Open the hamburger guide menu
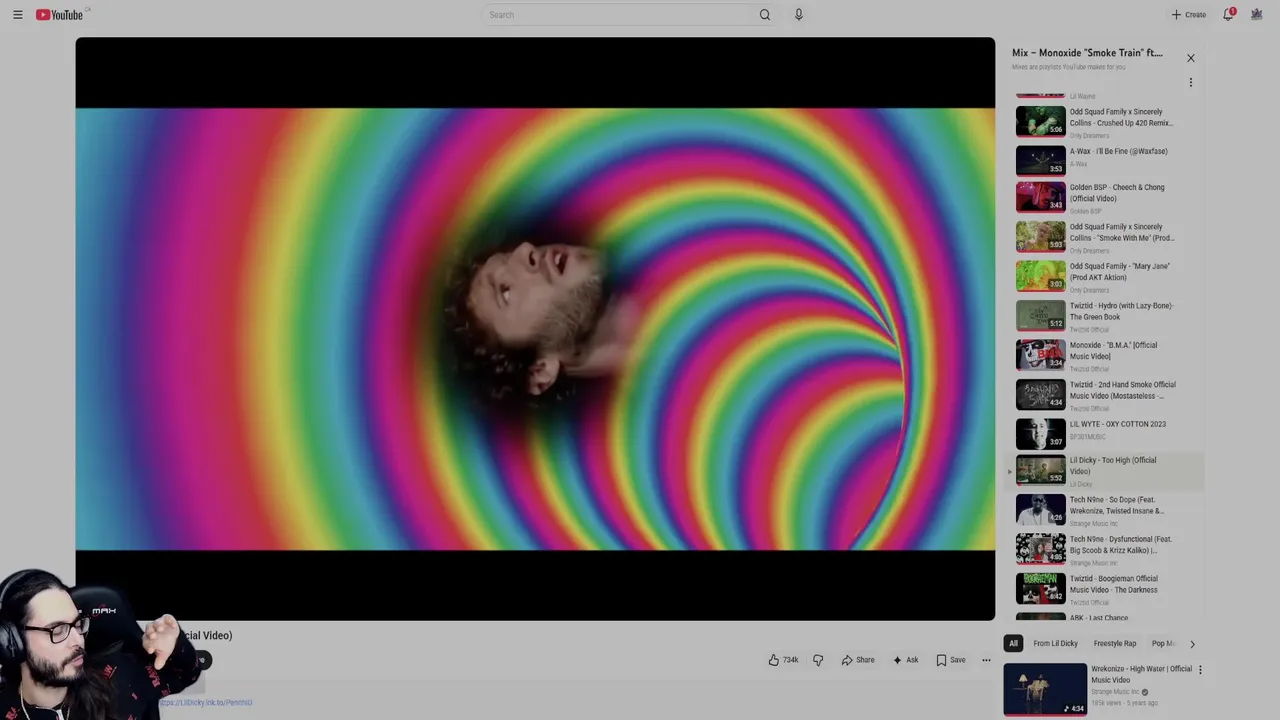 point(17,15)
